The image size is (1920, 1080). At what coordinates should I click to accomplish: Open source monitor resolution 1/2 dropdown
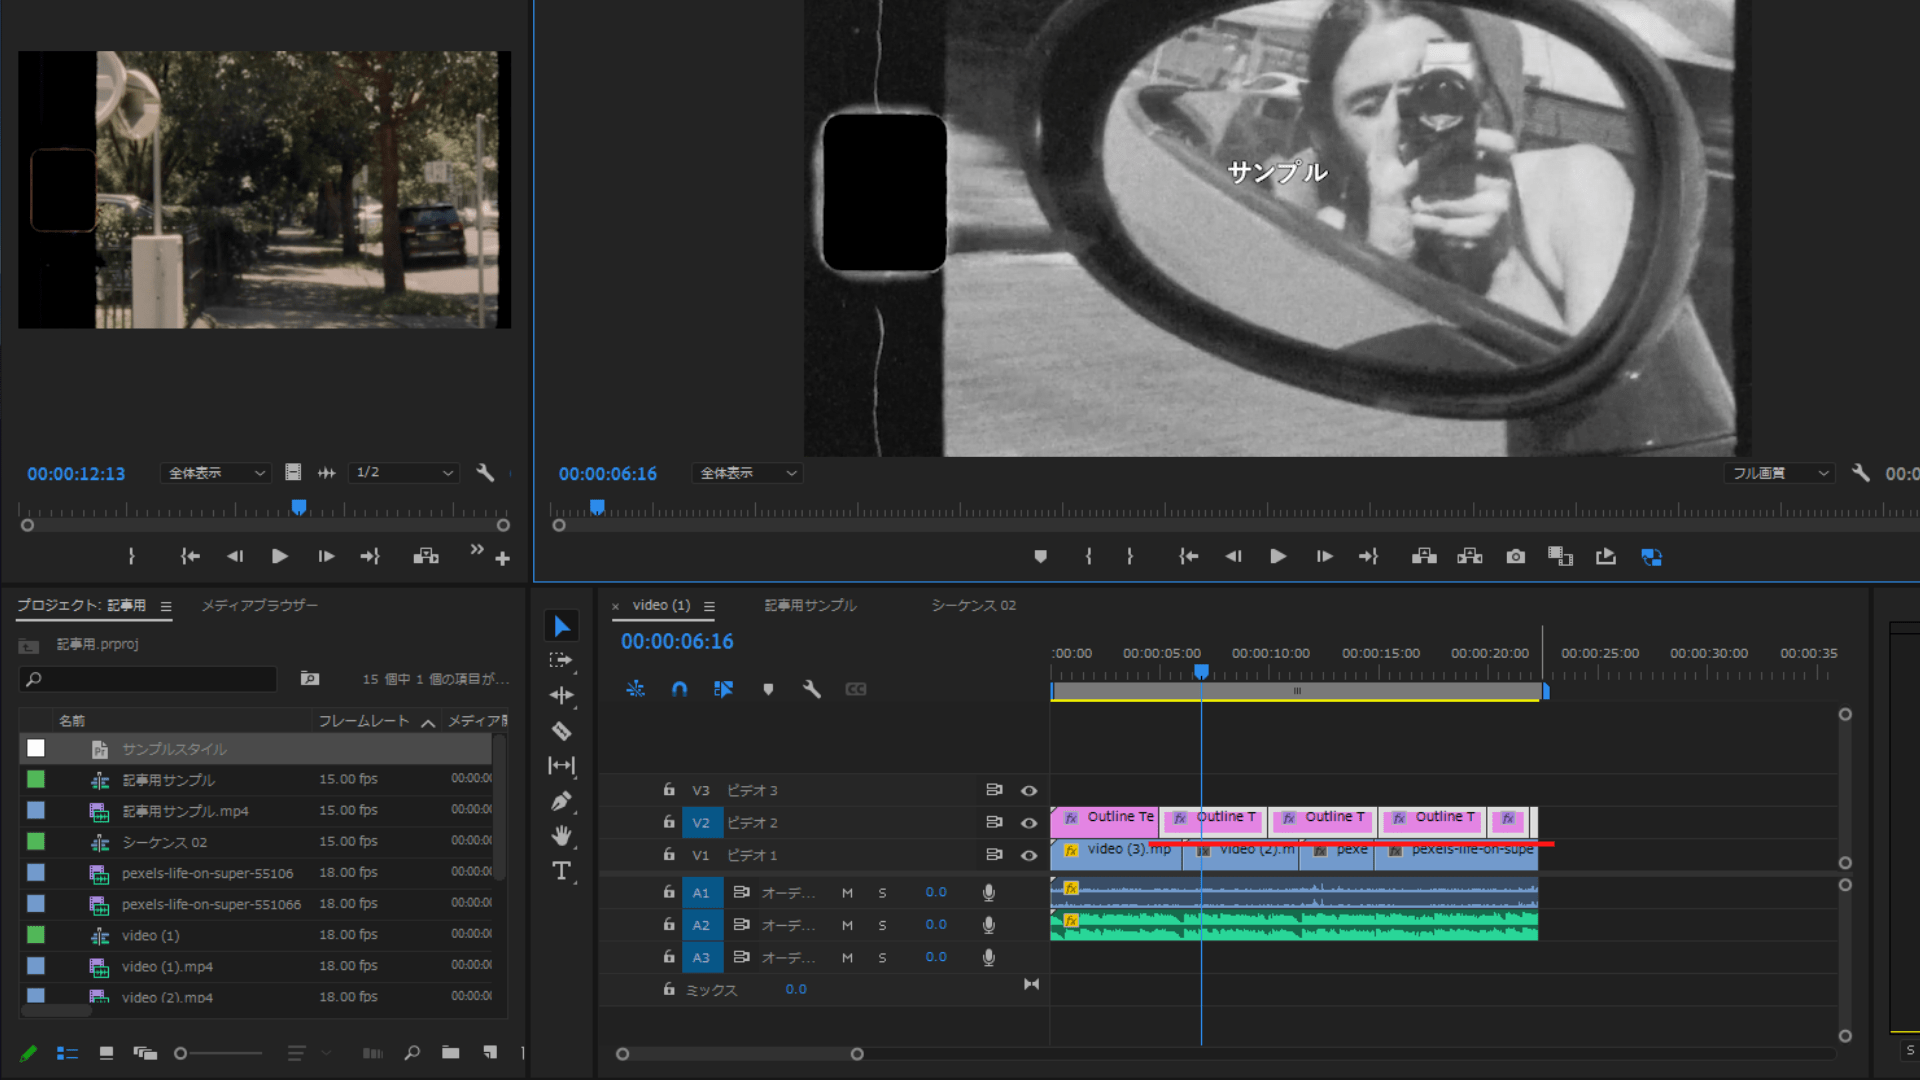404,472
